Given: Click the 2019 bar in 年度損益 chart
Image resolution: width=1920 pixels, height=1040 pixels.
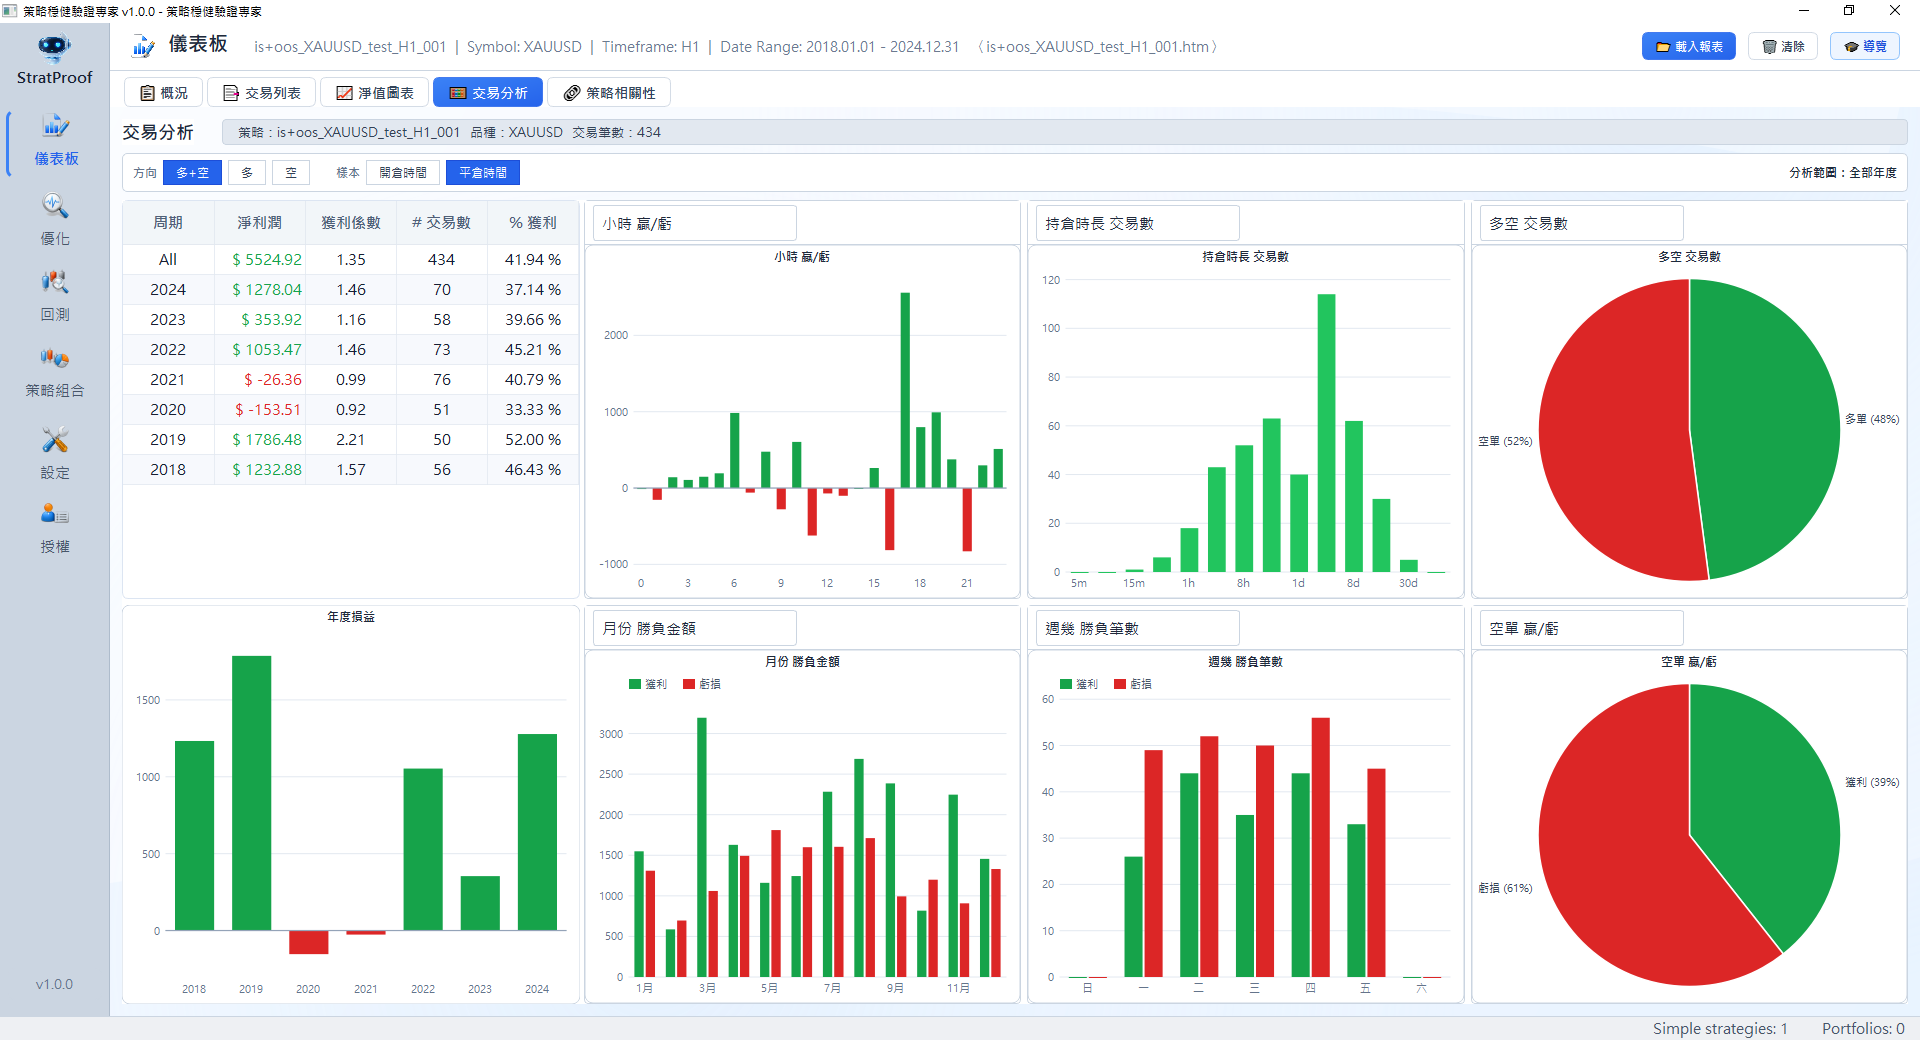Looking at the screenshot, I should [x=251, y=792].
